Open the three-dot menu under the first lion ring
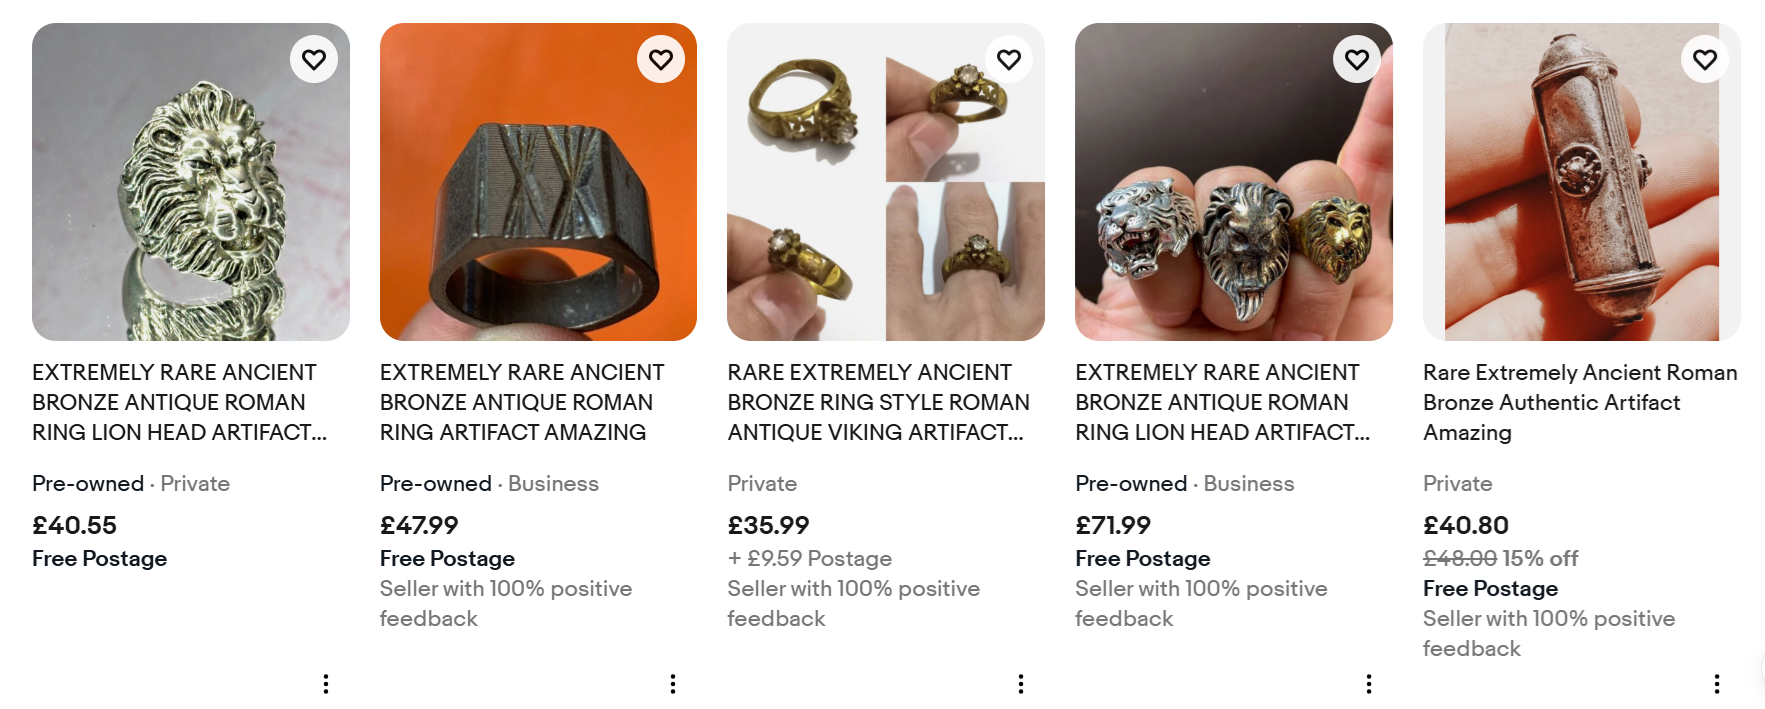 pyautogui.click(x=325, y=684)
